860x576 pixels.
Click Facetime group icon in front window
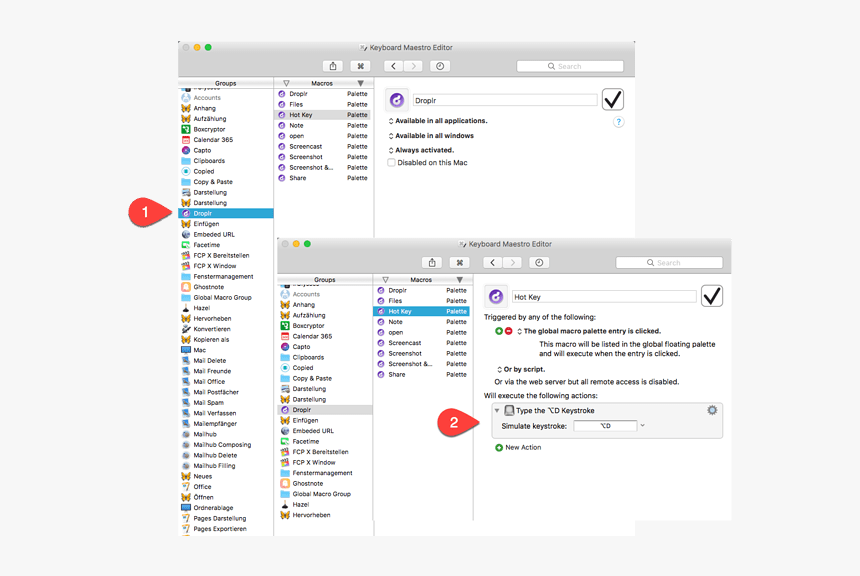pos(285,441)
